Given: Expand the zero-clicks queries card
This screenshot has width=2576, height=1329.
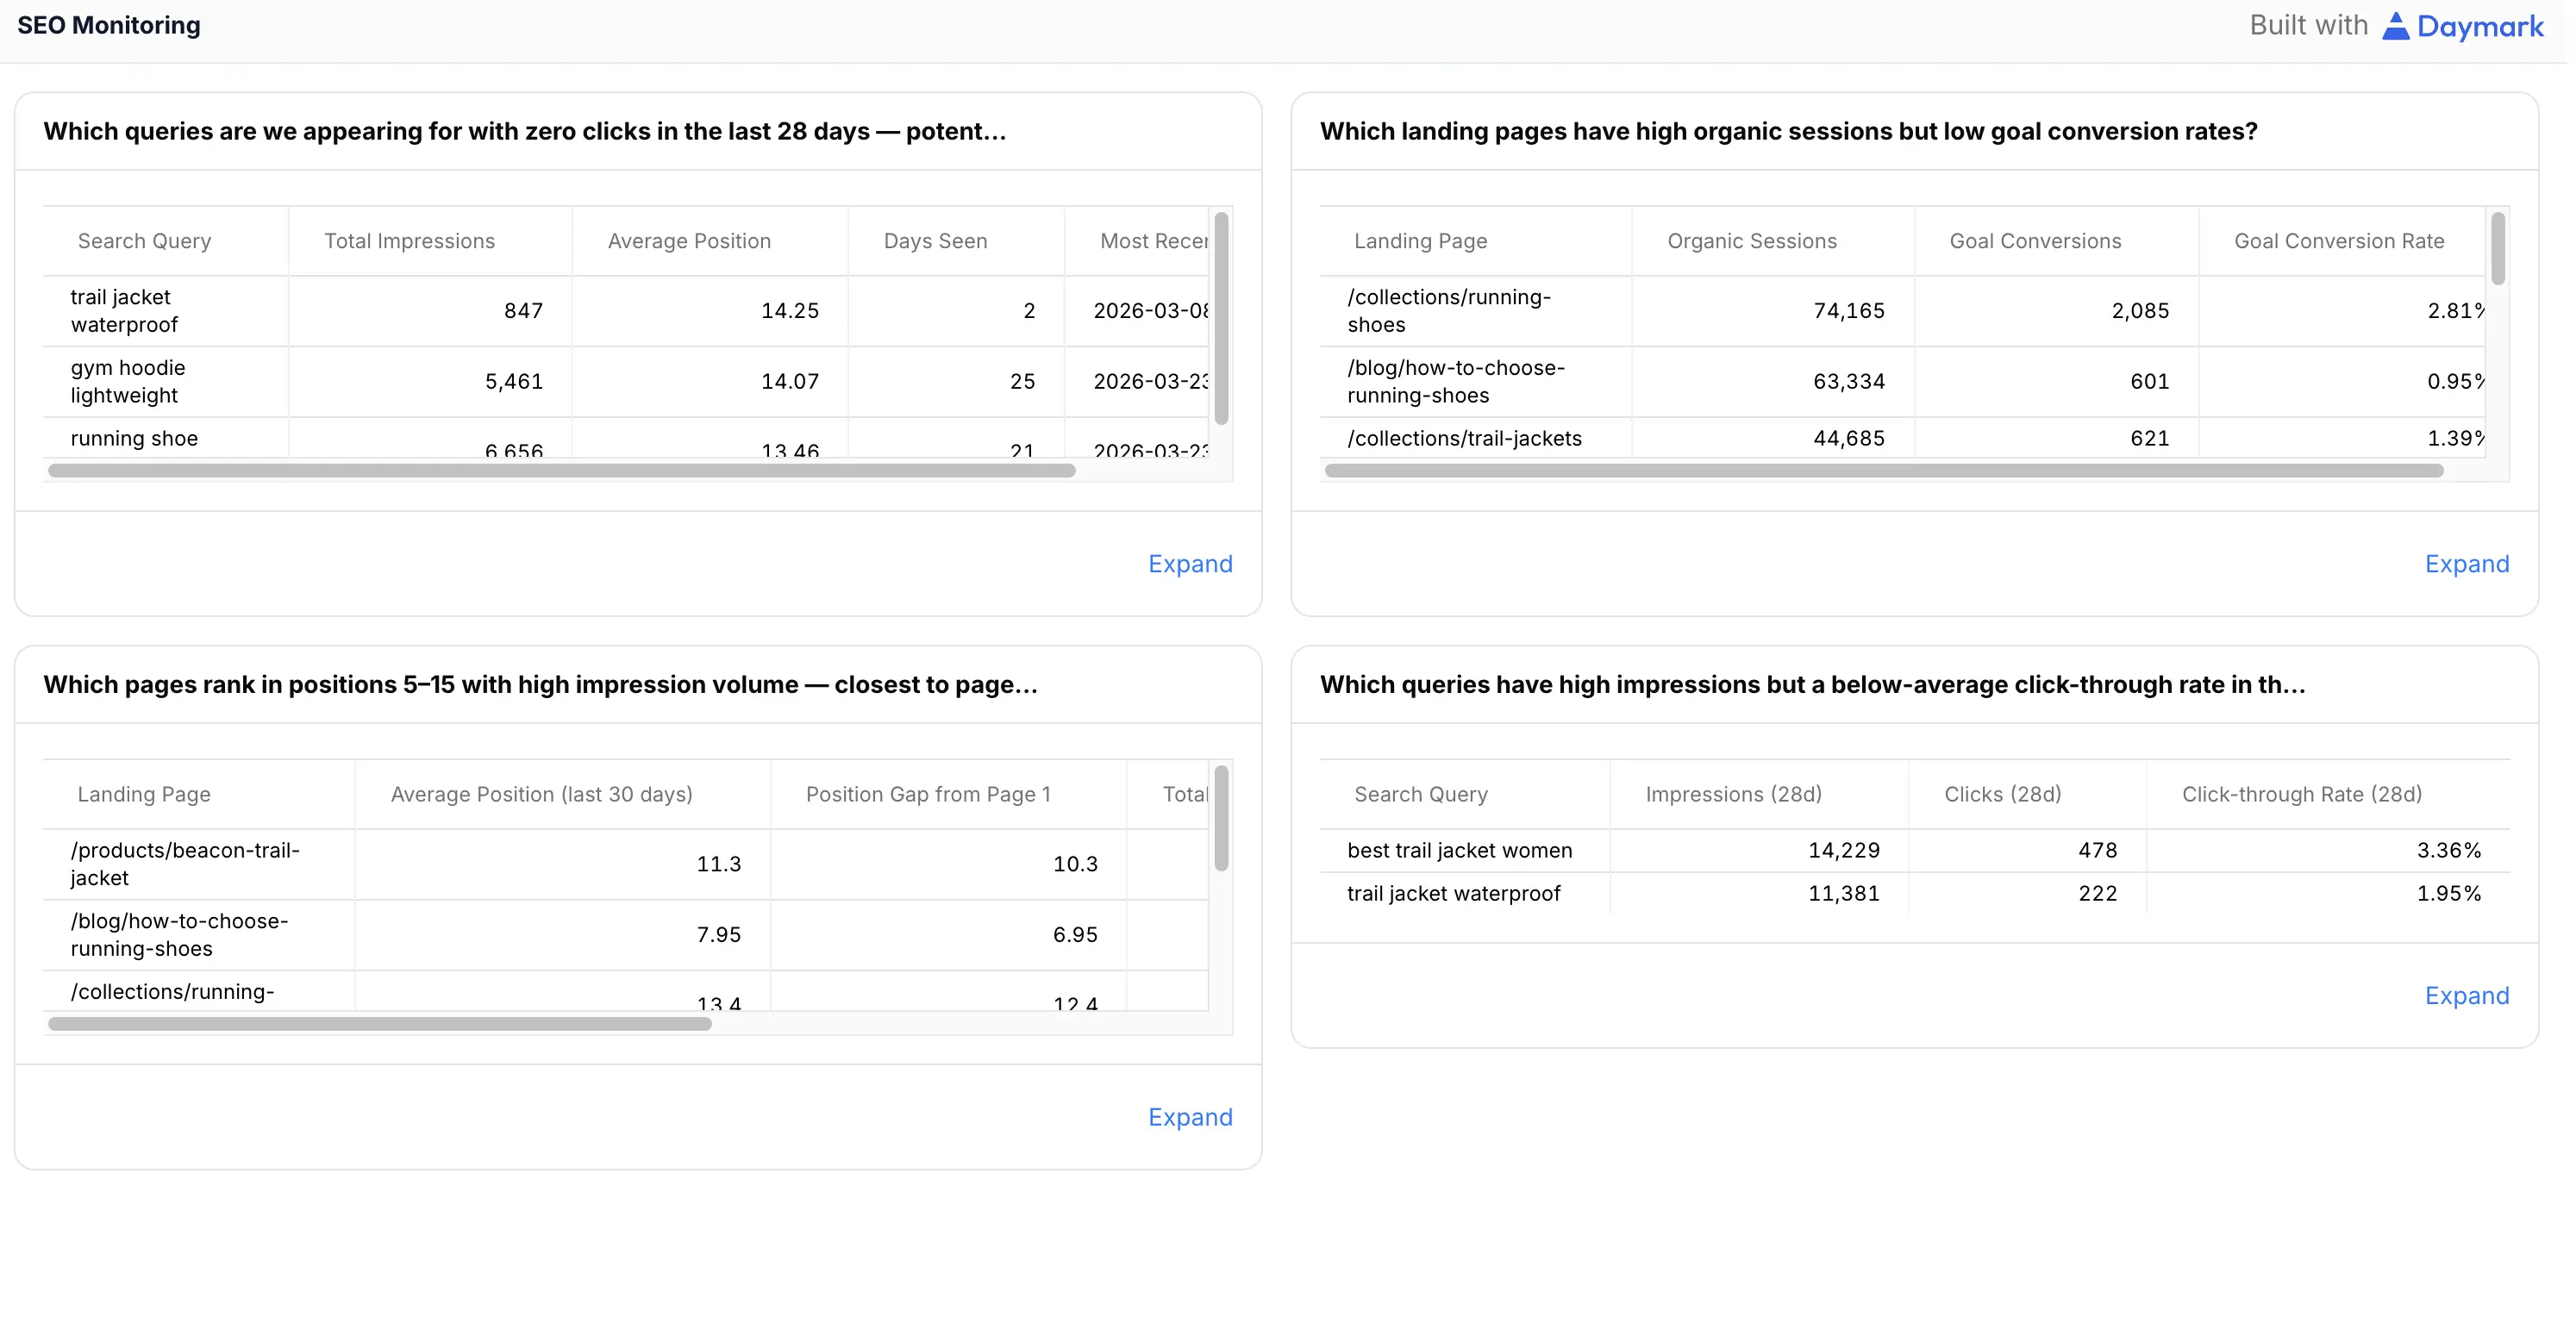Looking at the screenshot, I should tap(1189, 564).
